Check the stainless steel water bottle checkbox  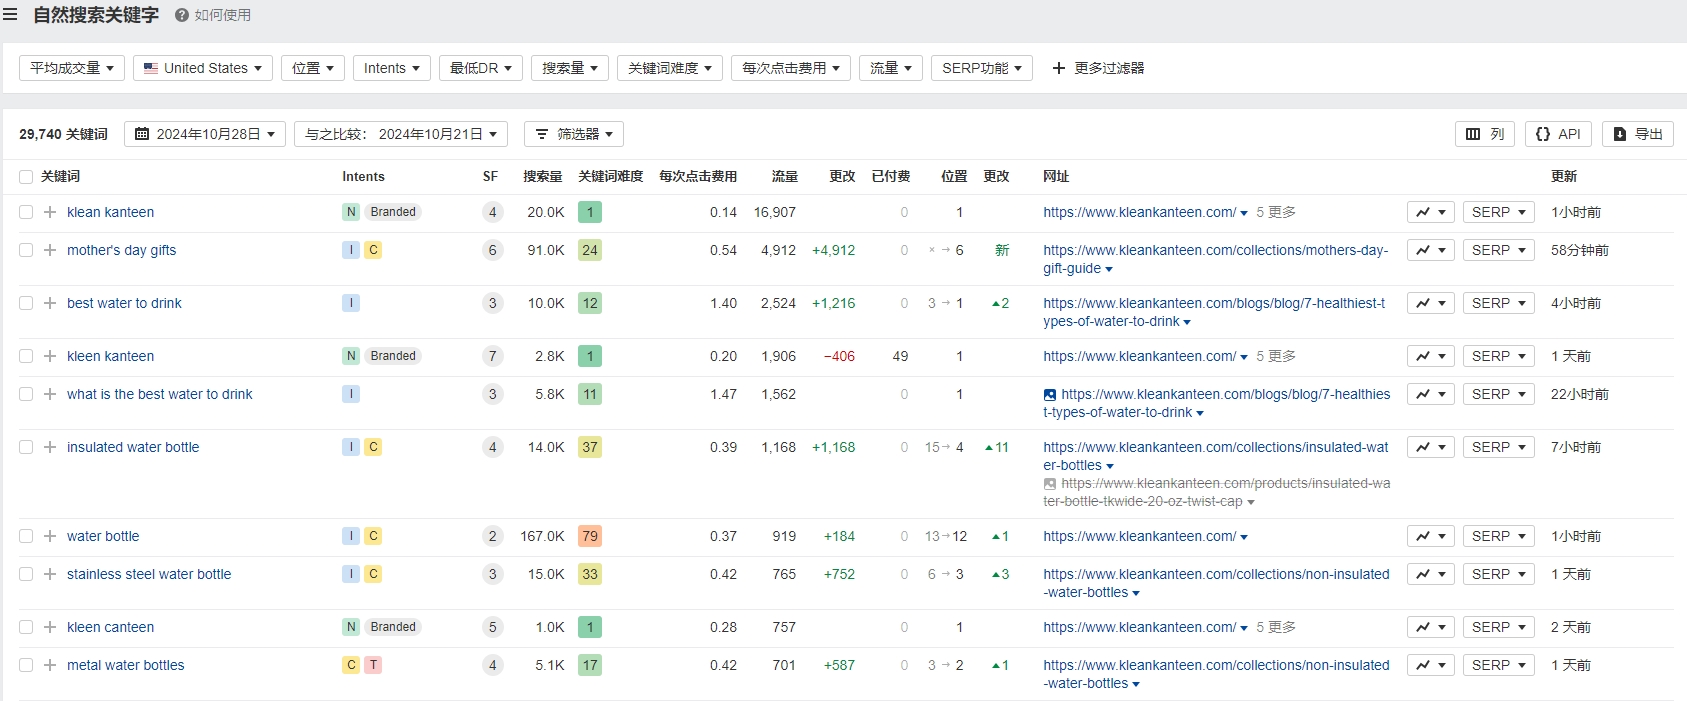[x=26, y=574]
